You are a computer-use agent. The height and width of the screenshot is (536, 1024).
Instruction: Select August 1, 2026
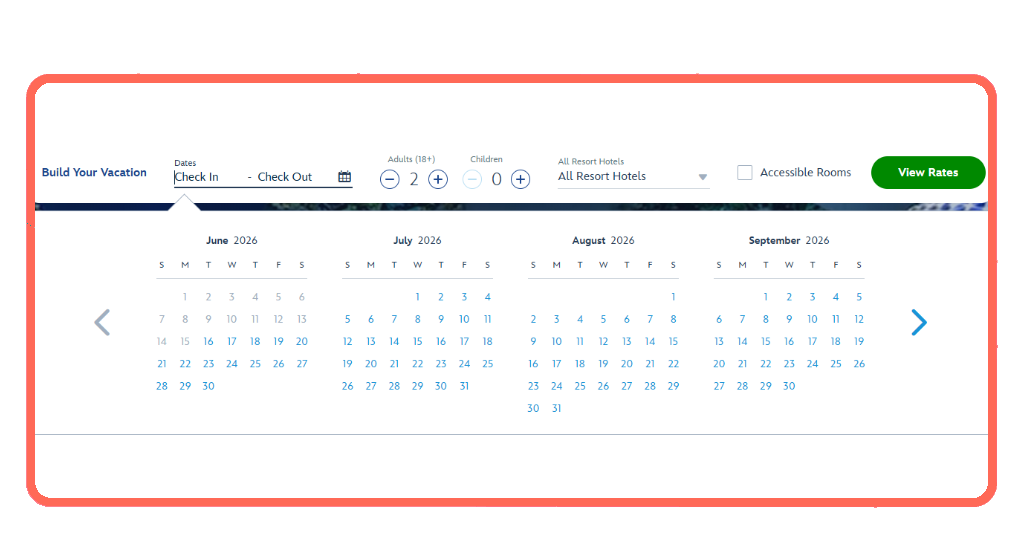point(673,297)
